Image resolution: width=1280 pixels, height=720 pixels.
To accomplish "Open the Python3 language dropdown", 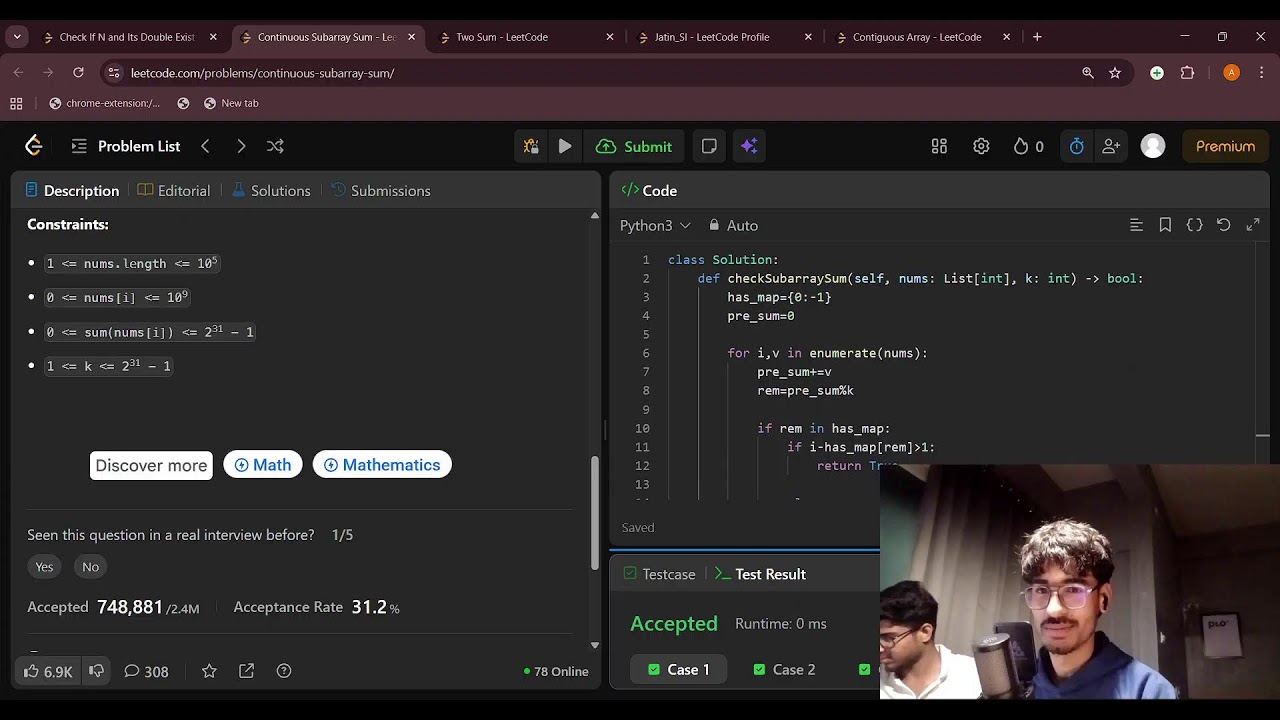I will click(x=655, y=225).
